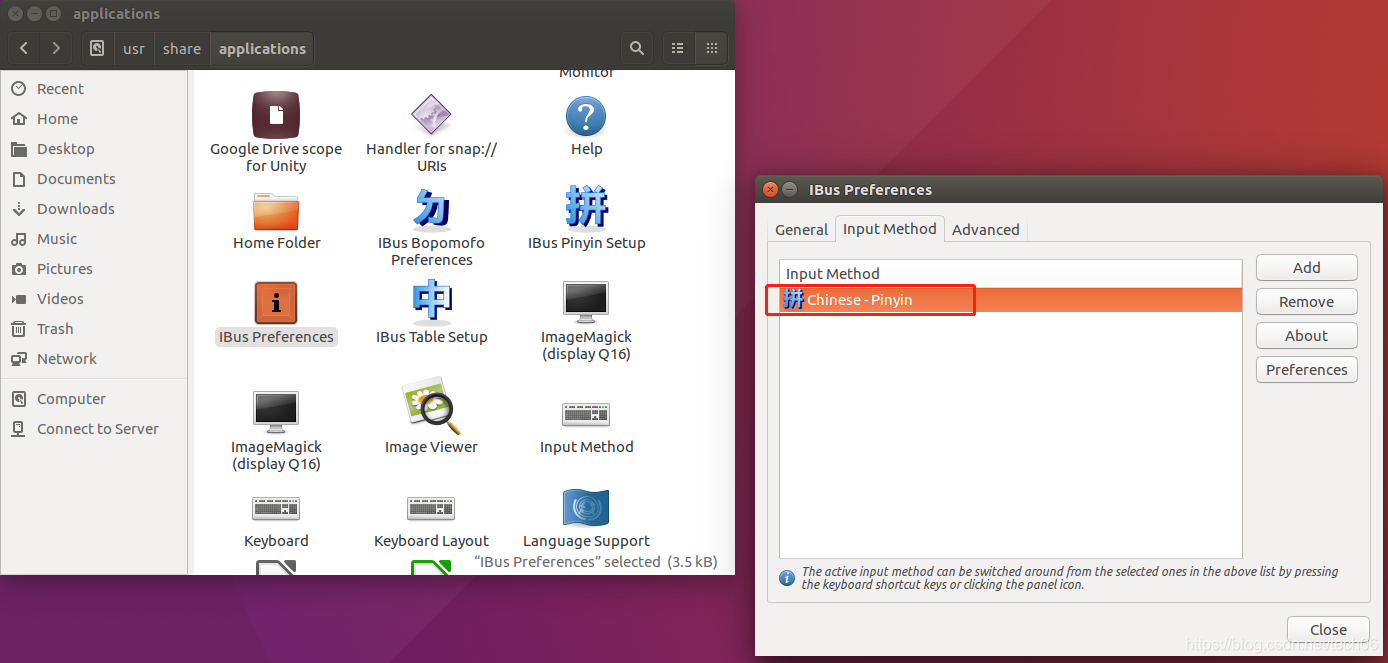Select the Input Method keyboard icon
1388x663 pixels.
tap(586, 414)
